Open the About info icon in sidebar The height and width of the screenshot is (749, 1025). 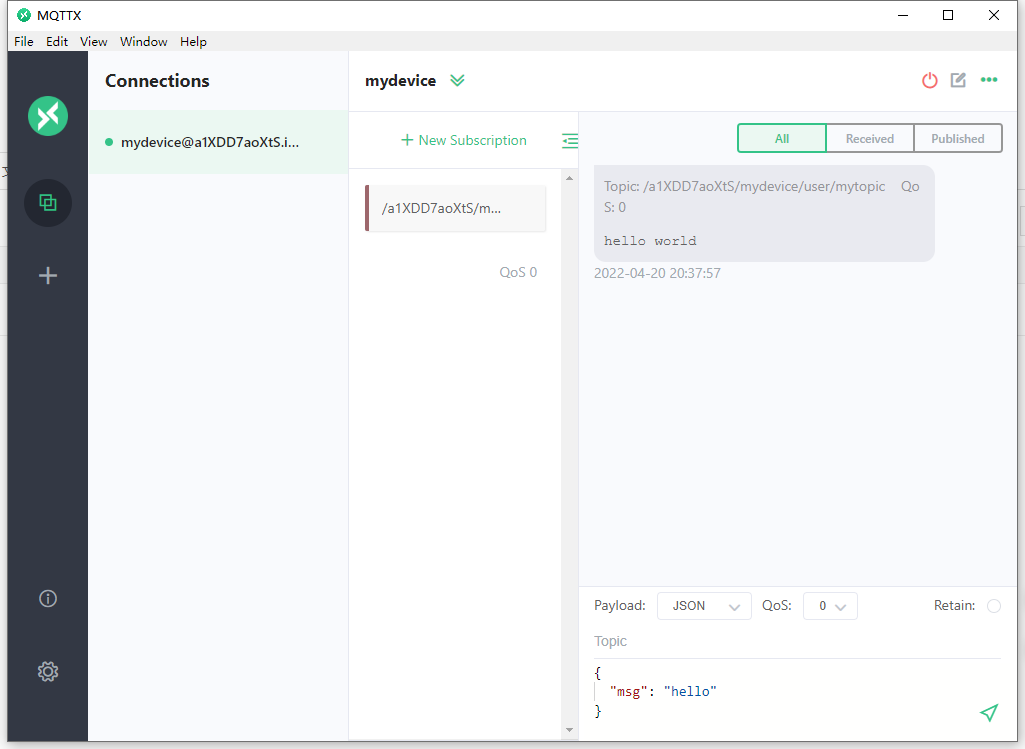tap(48, 599)
